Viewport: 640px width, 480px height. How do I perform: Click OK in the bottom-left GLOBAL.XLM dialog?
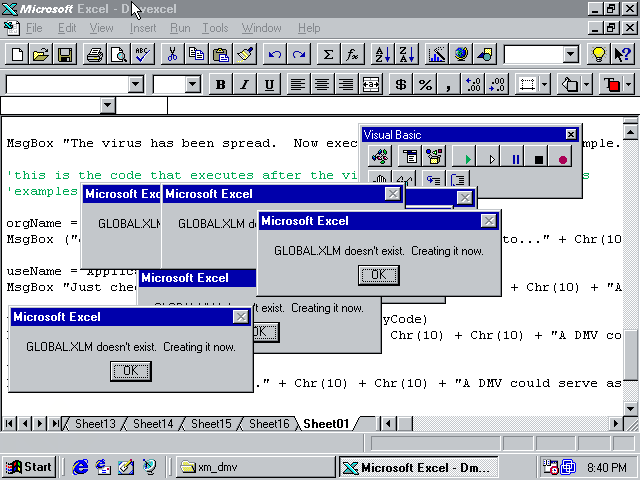[131, 371]
